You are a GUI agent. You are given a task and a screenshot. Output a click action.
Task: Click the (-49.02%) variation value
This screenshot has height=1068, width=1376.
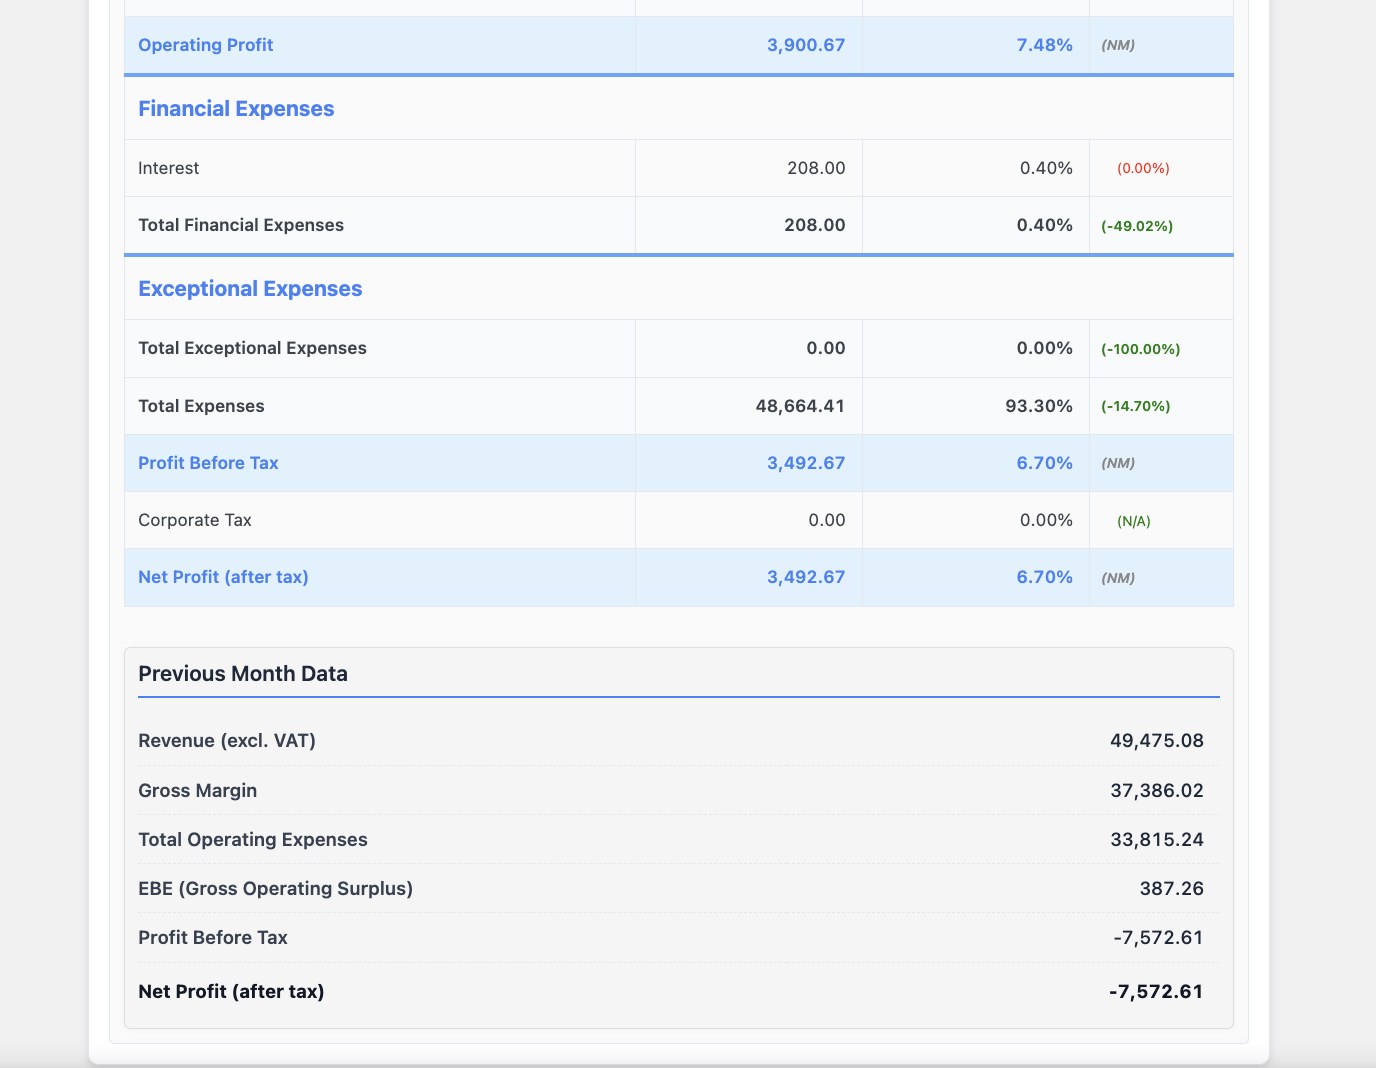point(1137,226)
